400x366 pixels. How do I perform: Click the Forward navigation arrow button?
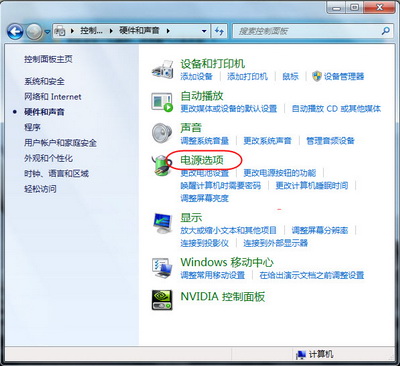pos(34,32)
